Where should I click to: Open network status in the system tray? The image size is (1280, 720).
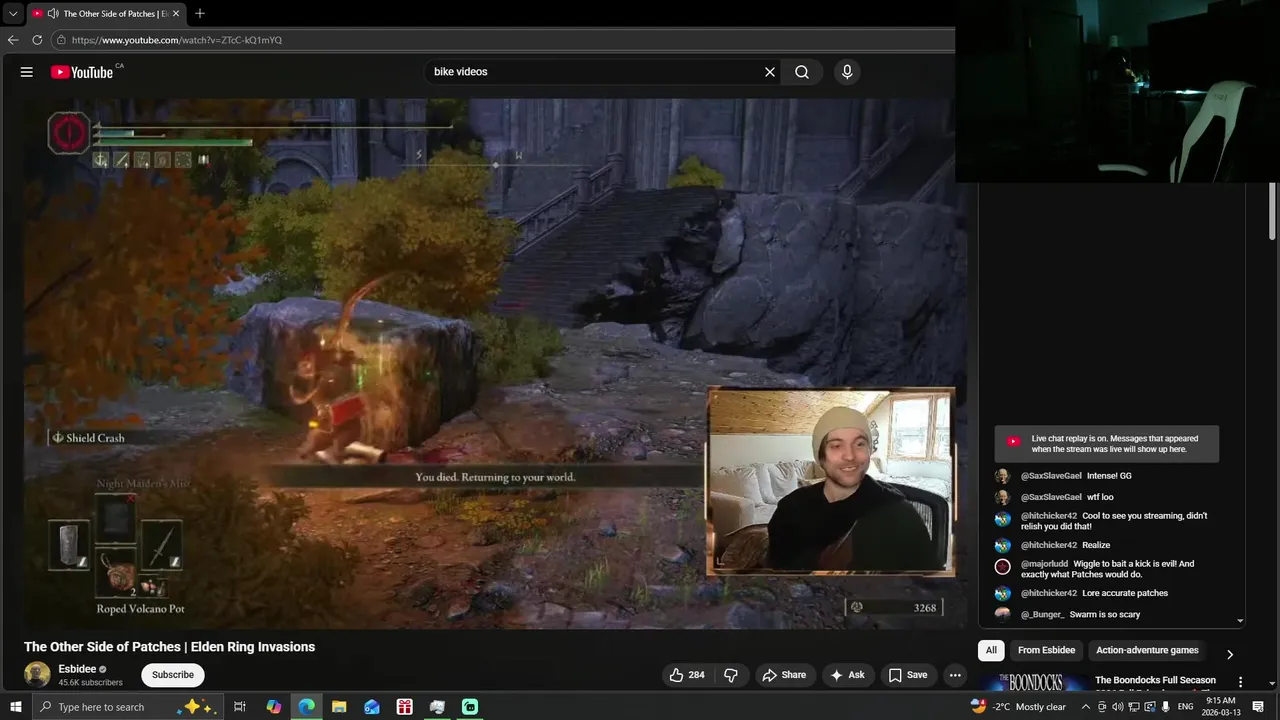tap(1132, 707)
